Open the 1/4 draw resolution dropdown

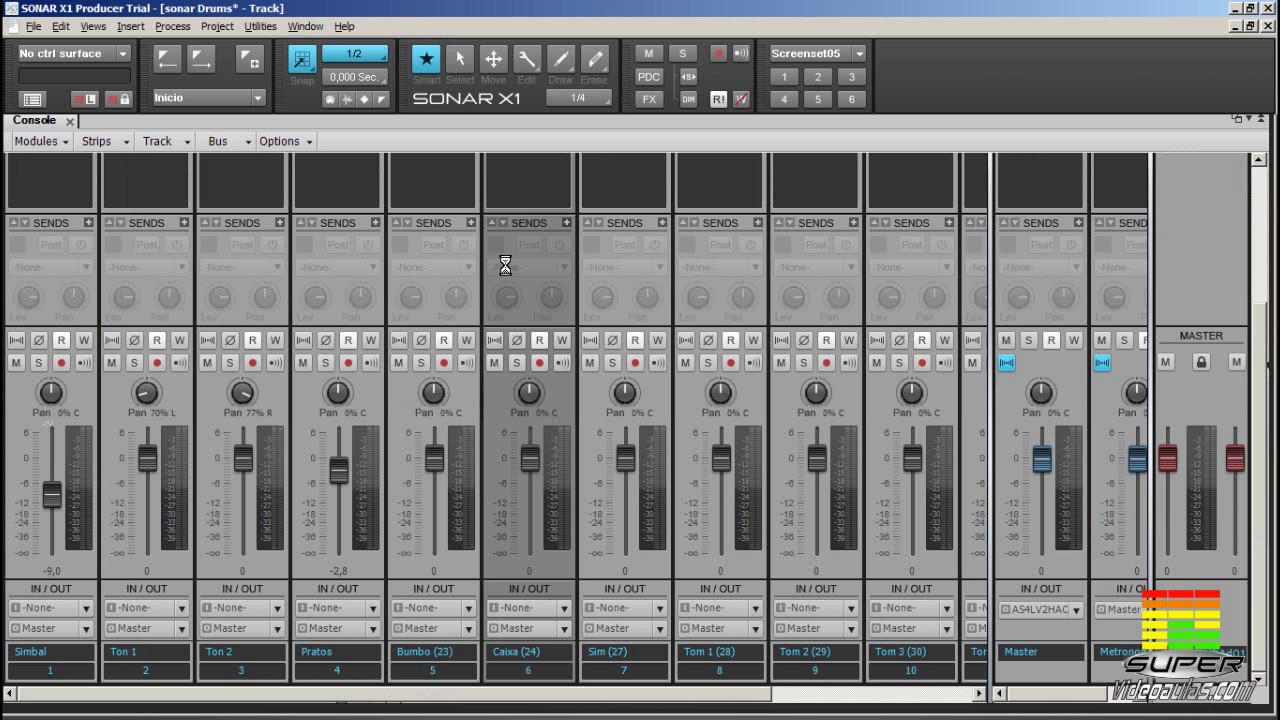coord(579,98)
